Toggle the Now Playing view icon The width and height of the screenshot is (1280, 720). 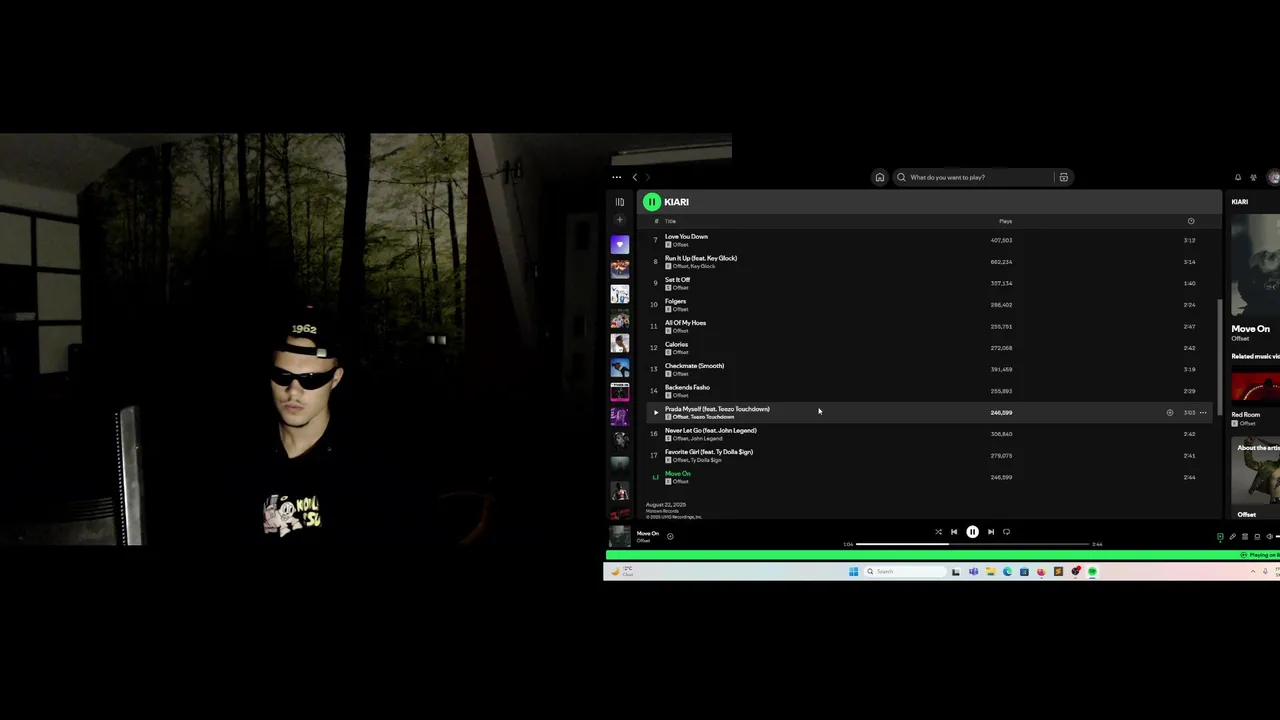(1220, 536)
